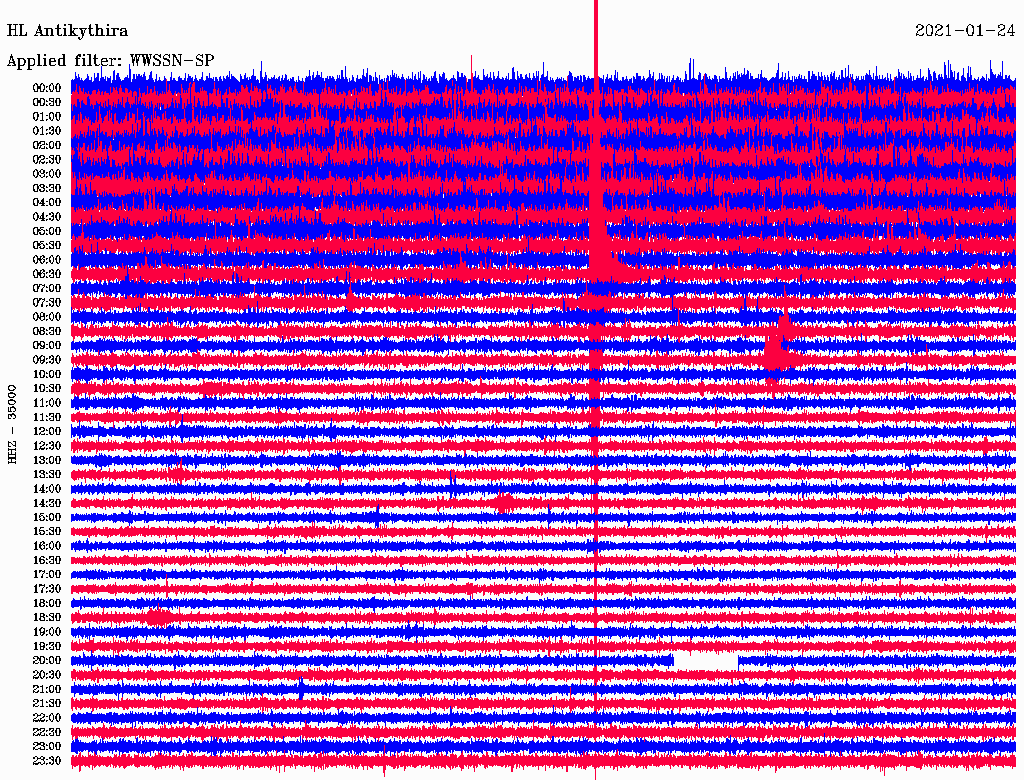Click the 20:00 time label
This screenshot has height=780, width=1024.
(47, 661)
